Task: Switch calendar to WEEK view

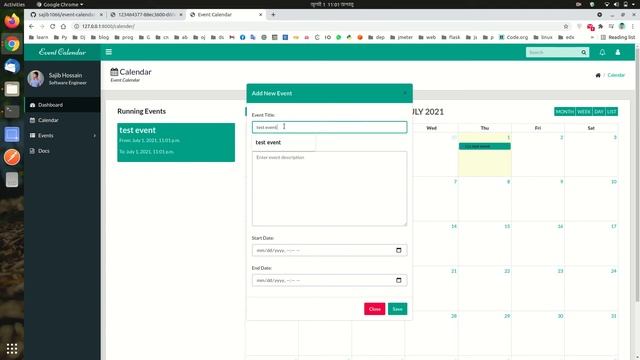Action: point(584,111)
